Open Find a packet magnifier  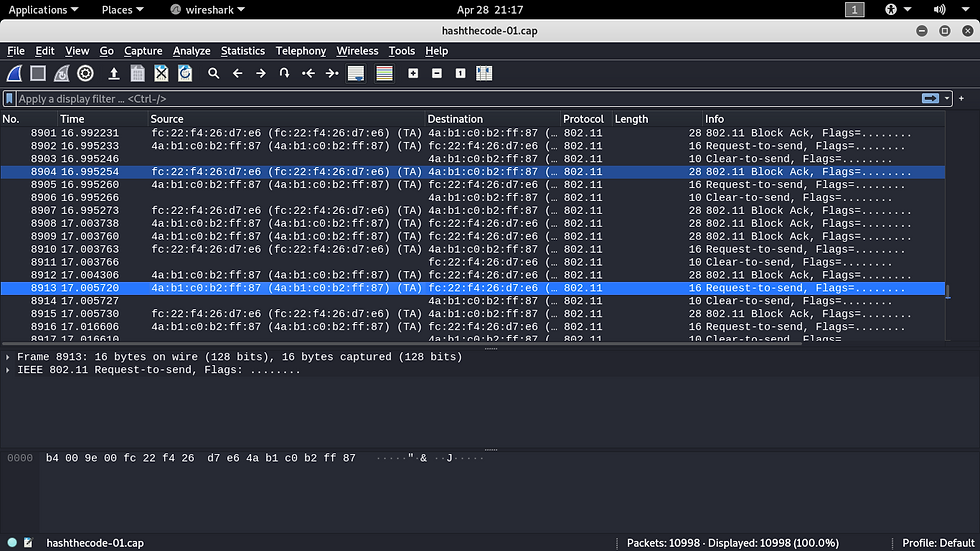point(214,74)
